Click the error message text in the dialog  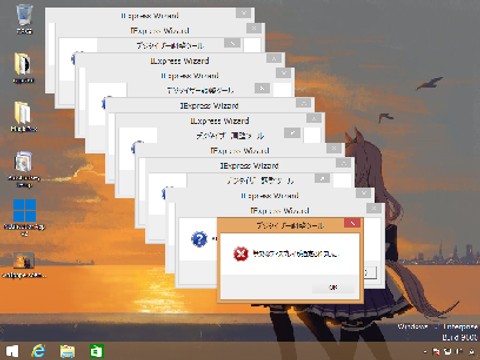coord(295,254)
